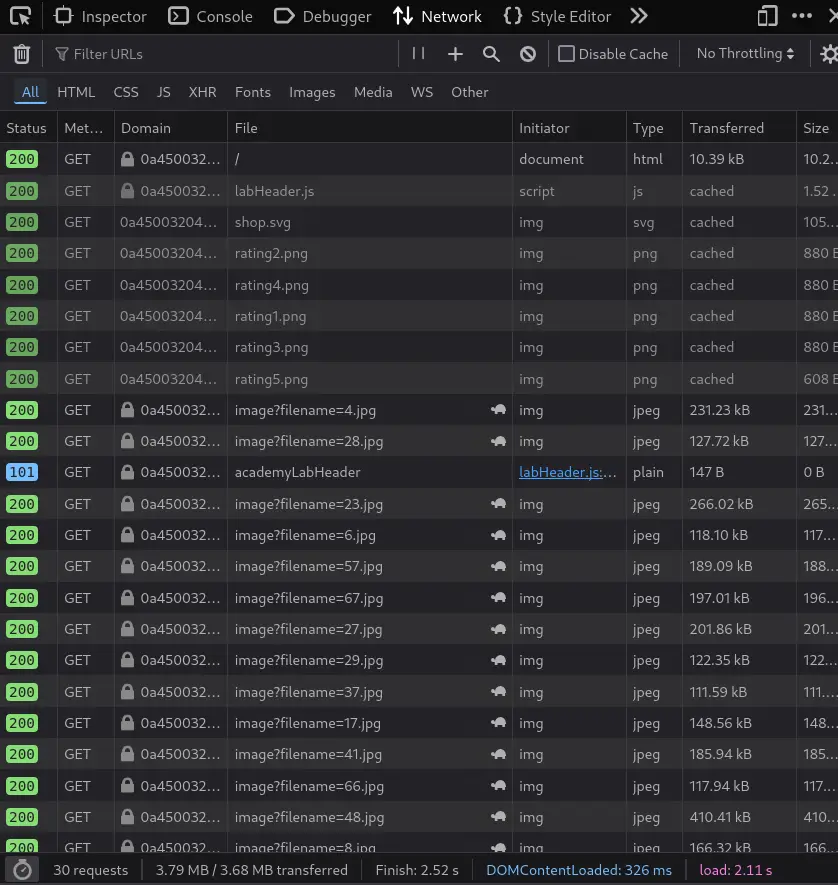Viewport: 838px width, 885px height.
Task: Activate the element picker icon
Action: click(x=21, y=16)
